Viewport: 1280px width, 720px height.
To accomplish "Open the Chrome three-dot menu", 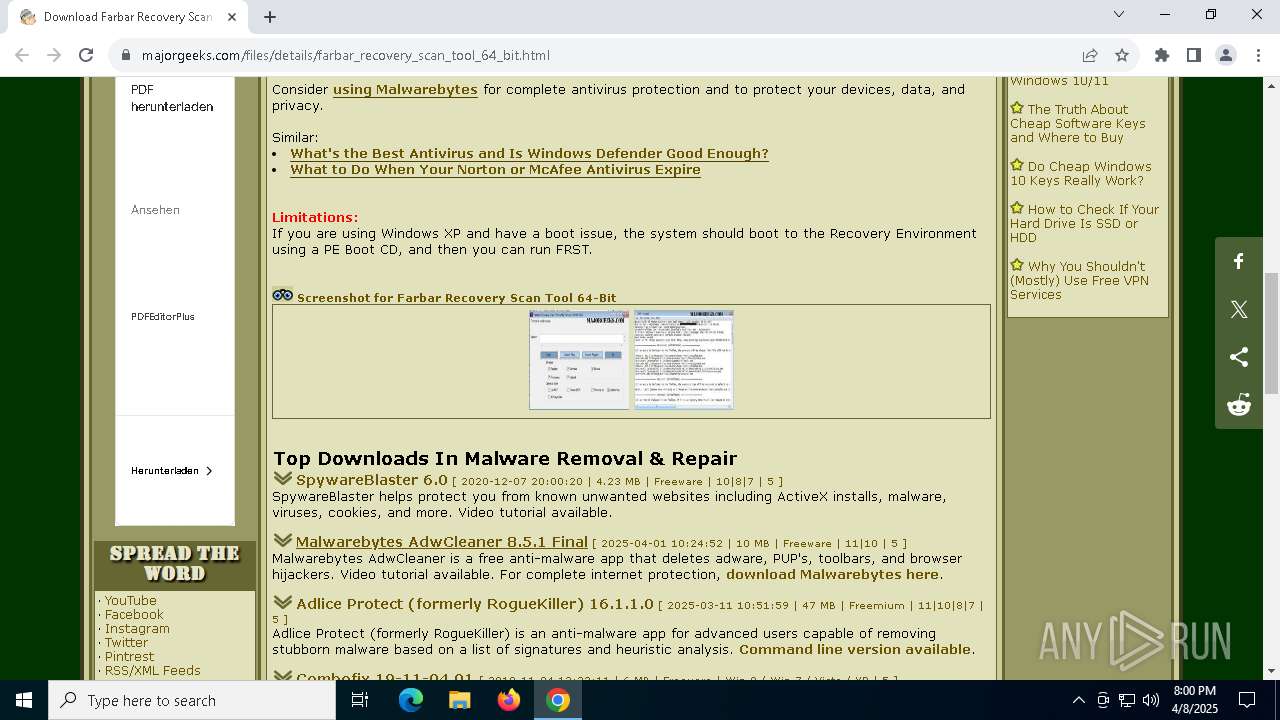I will (1257, 55).
